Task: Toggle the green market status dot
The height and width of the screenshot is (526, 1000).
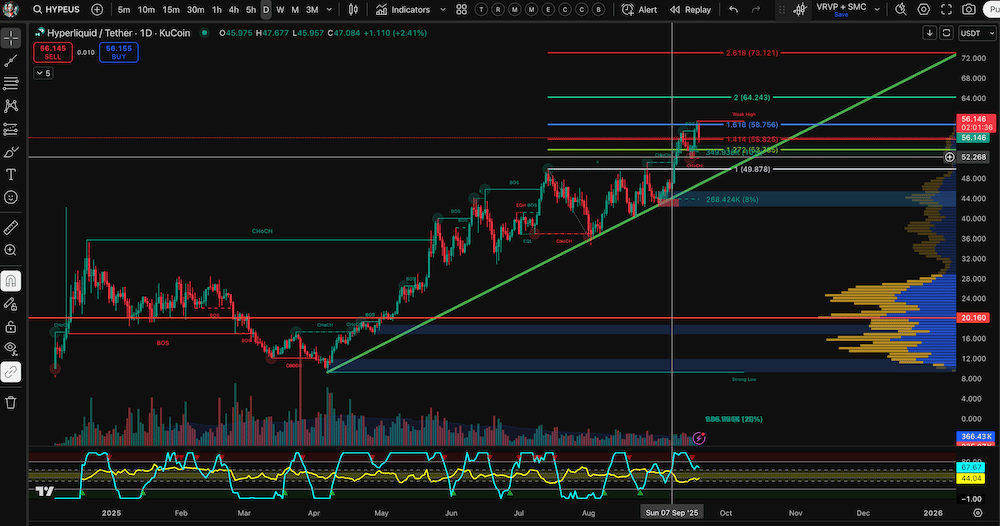Action: click(204, 33)
